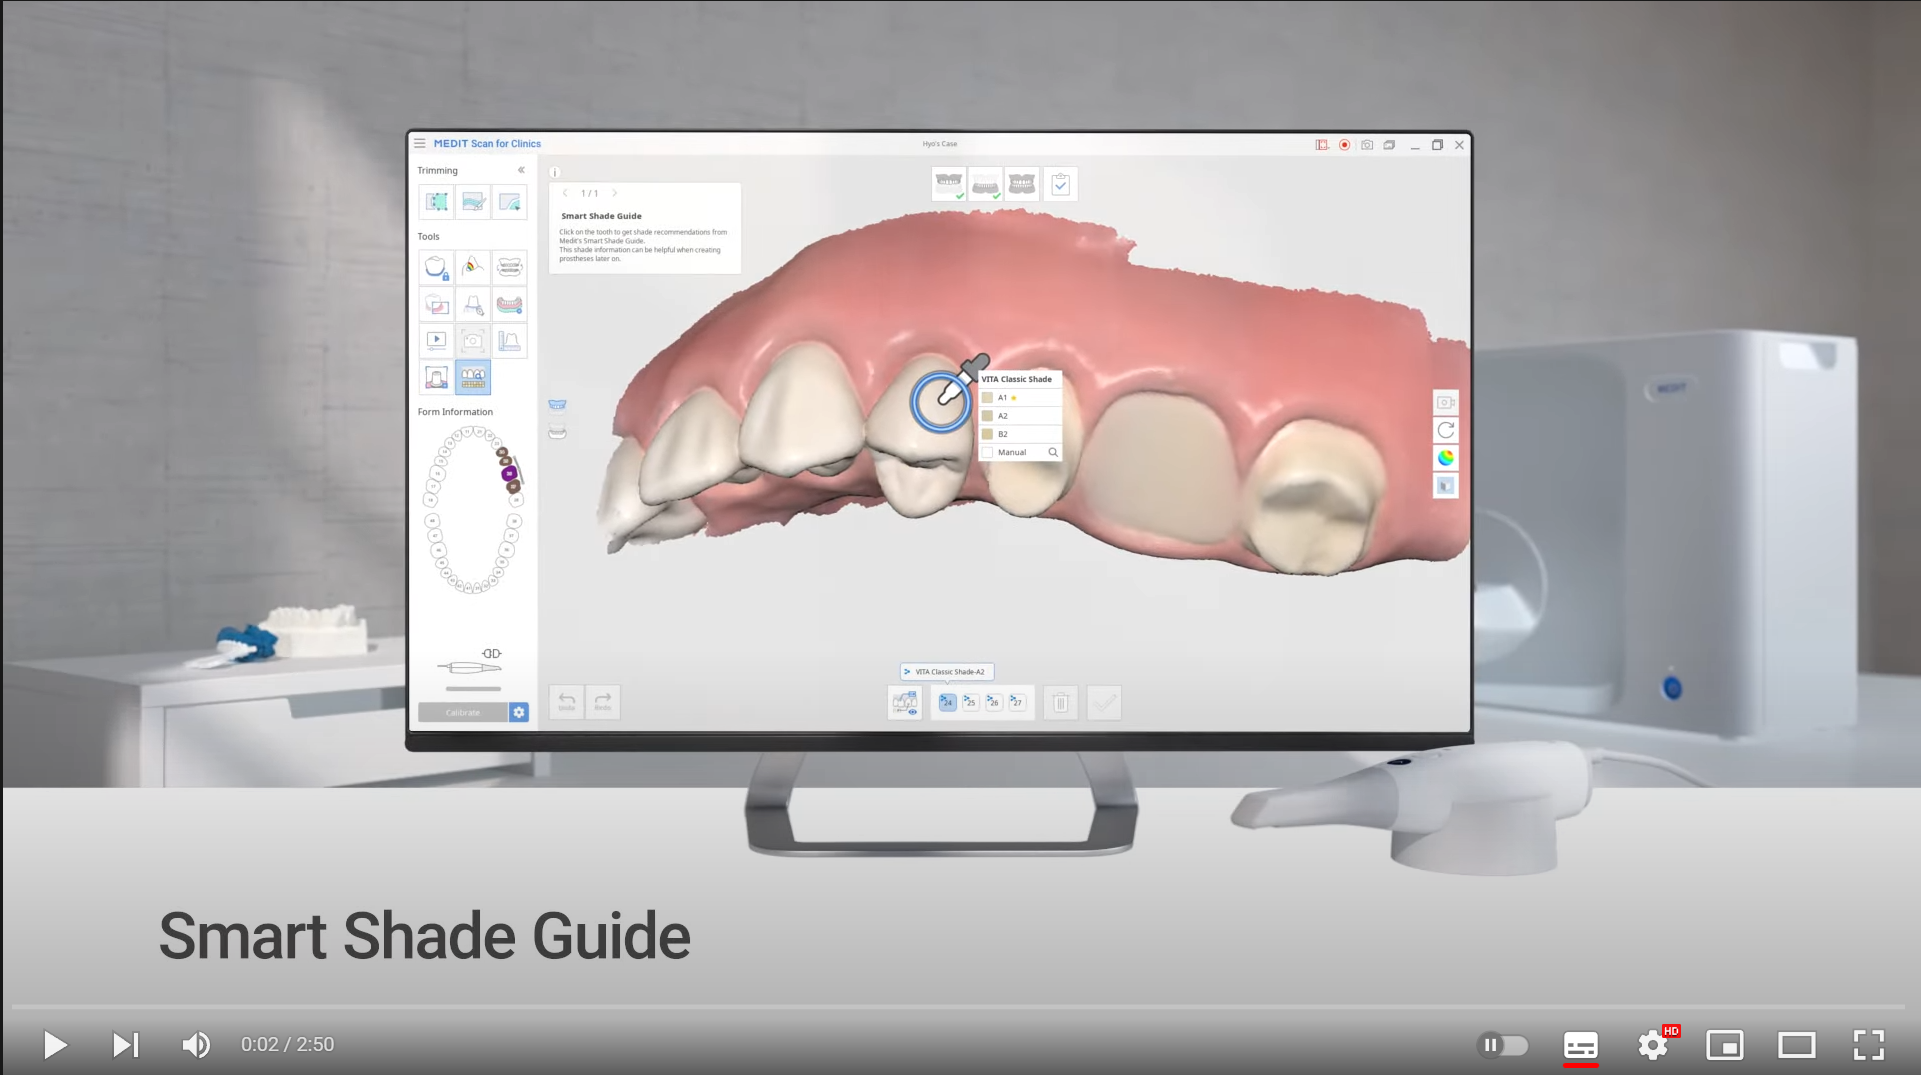Reset the view with the circular arrow icon
The width and height of the screenshot is (1921, 1075).
point(1446,430)
